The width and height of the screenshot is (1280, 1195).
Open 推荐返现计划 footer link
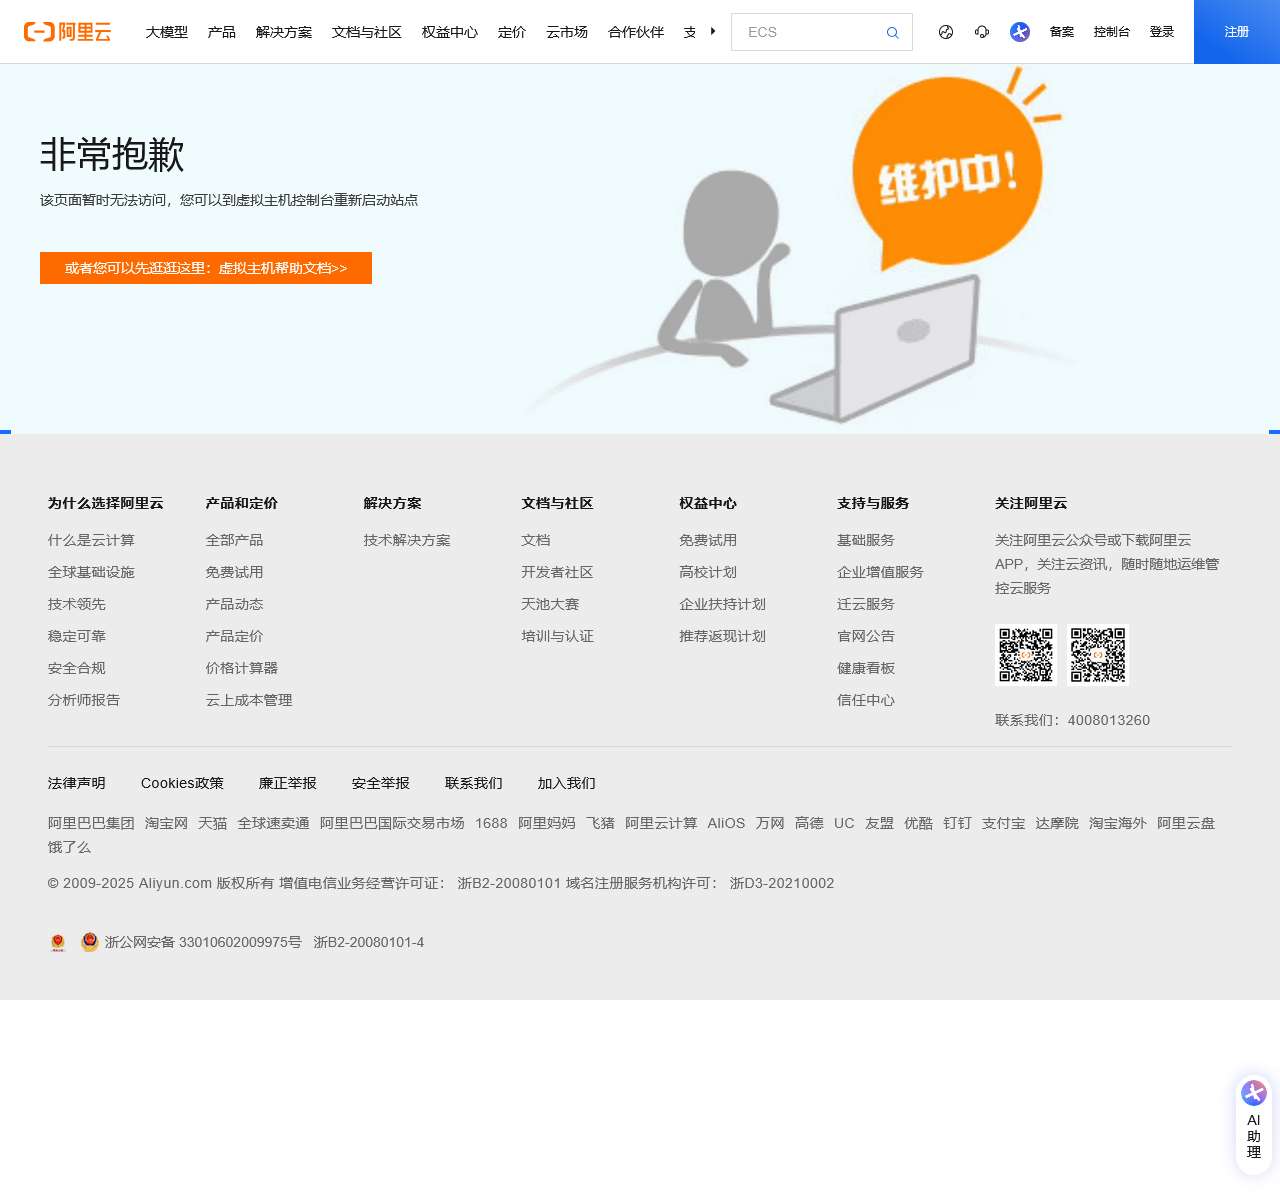[723, 636]
